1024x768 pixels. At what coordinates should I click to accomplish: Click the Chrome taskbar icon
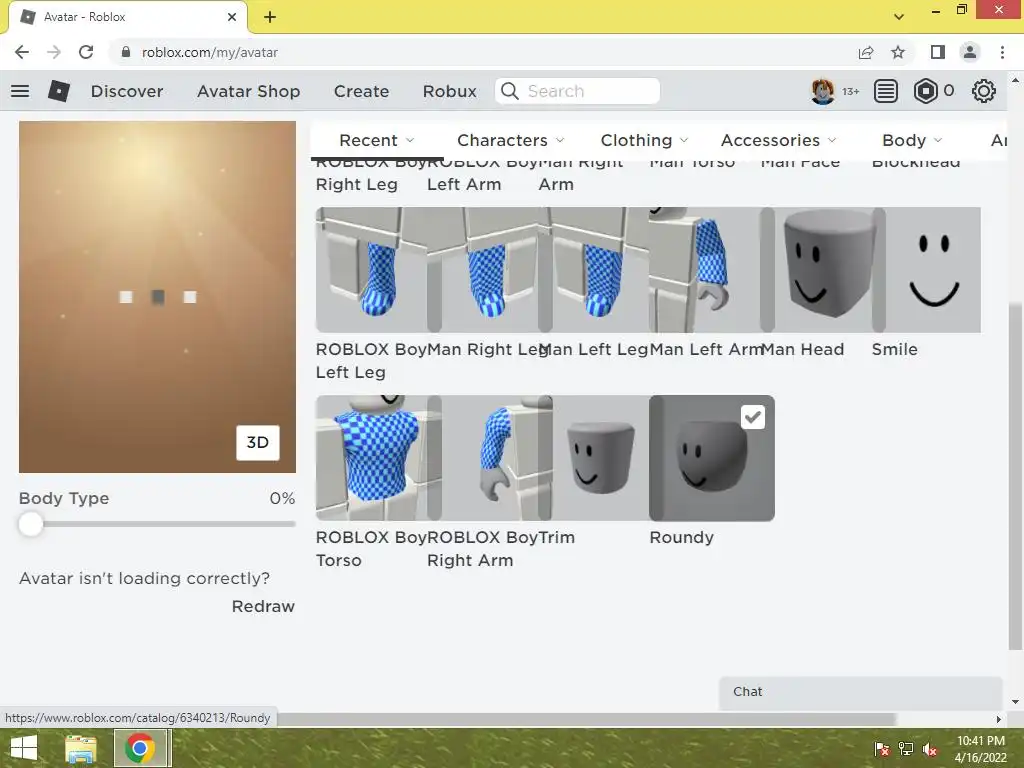pos(140,748)
